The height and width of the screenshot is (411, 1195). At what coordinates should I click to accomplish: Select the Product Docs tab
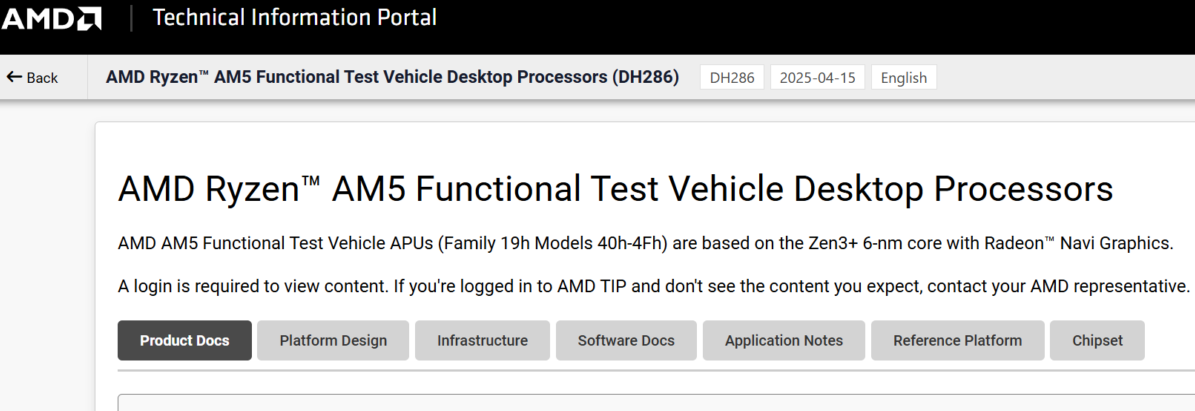[x=184, y=340]
